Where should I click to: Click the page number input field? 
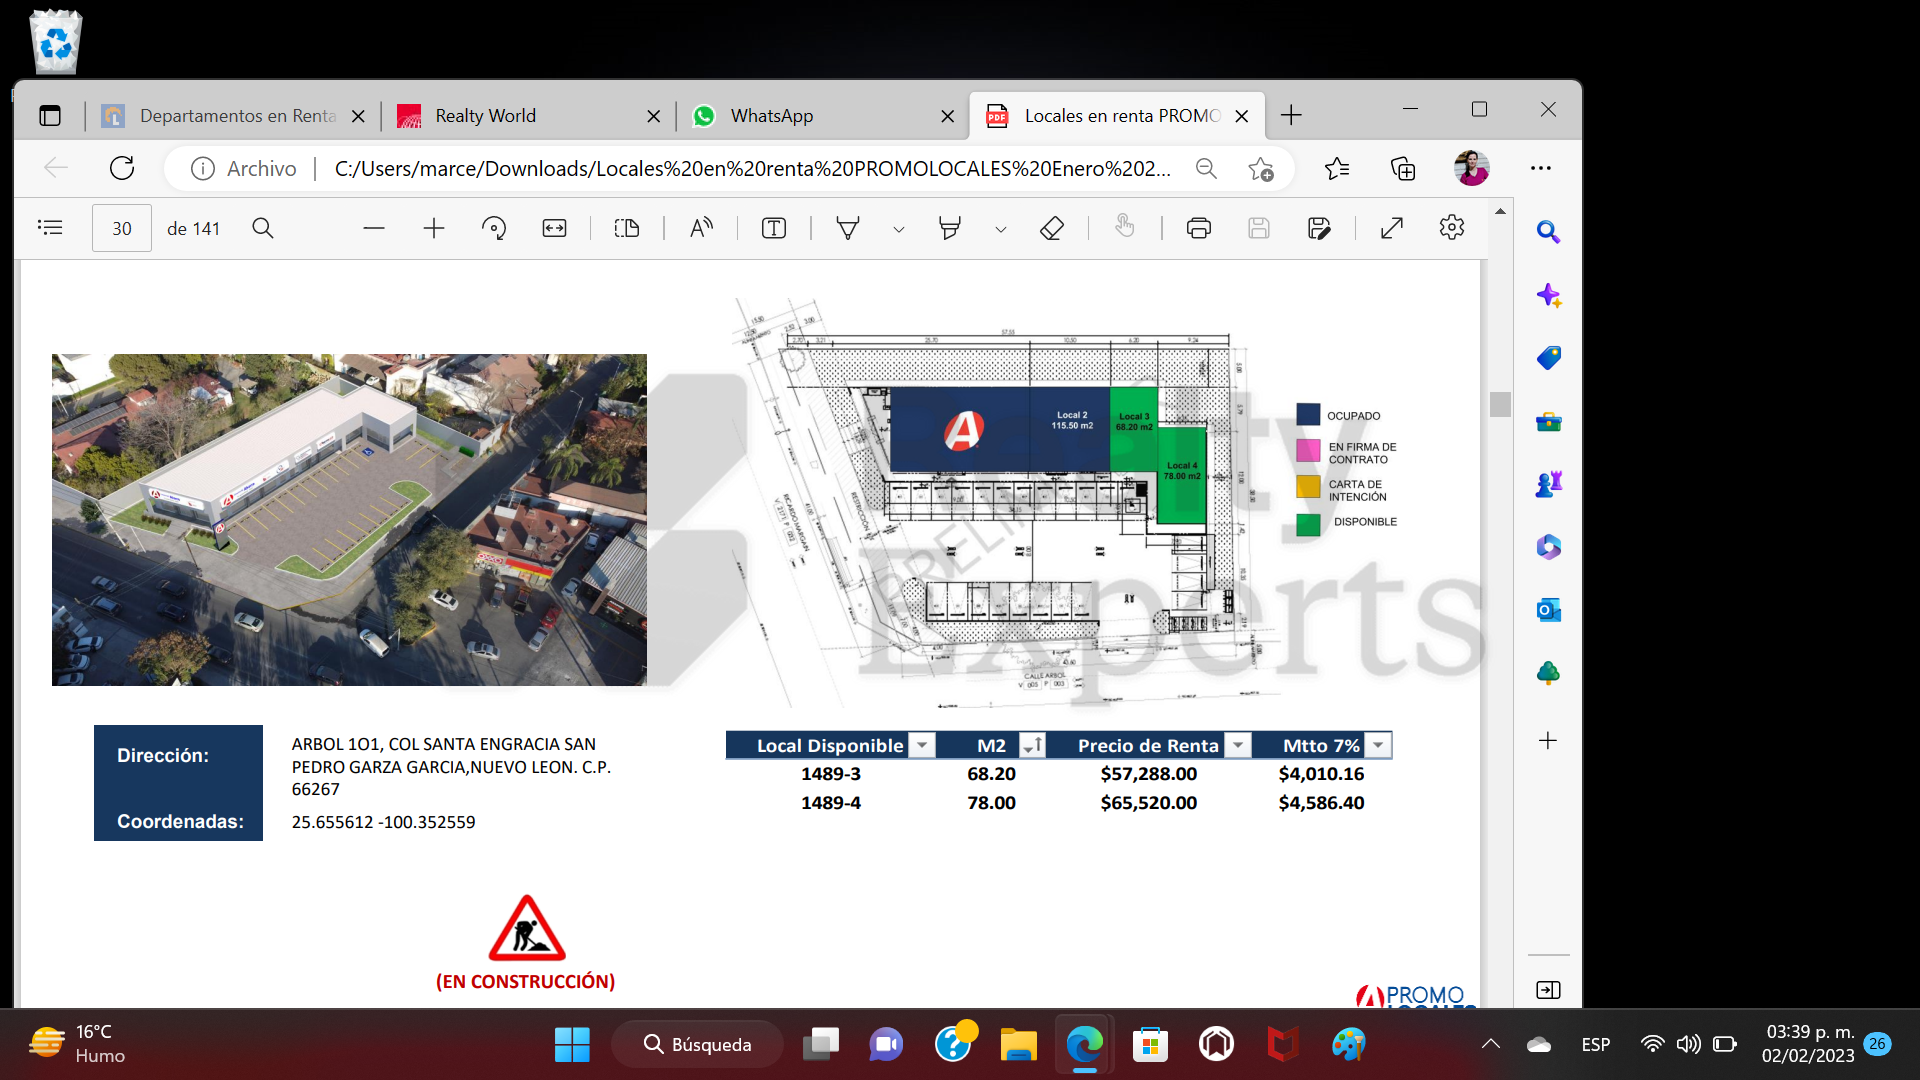click(x=122, y=228)
